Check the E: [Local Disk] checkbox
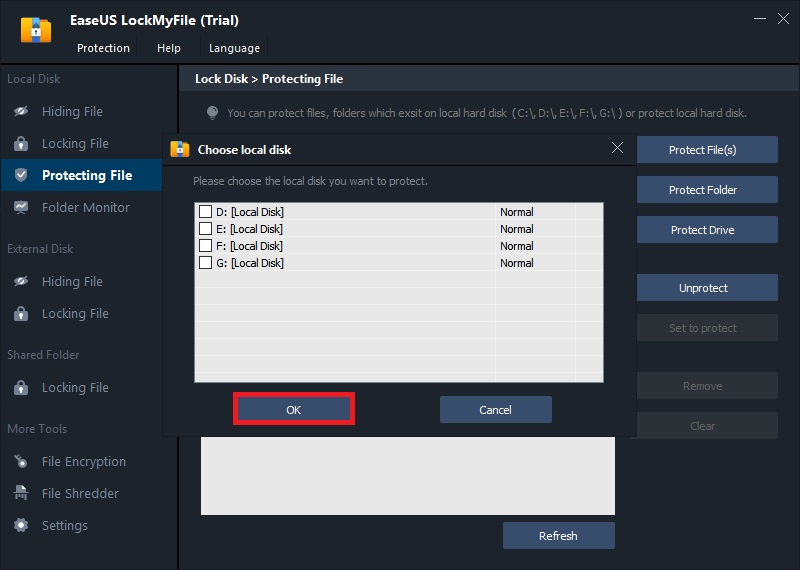Viewport: 800px width, 570px height. [206, 228]
